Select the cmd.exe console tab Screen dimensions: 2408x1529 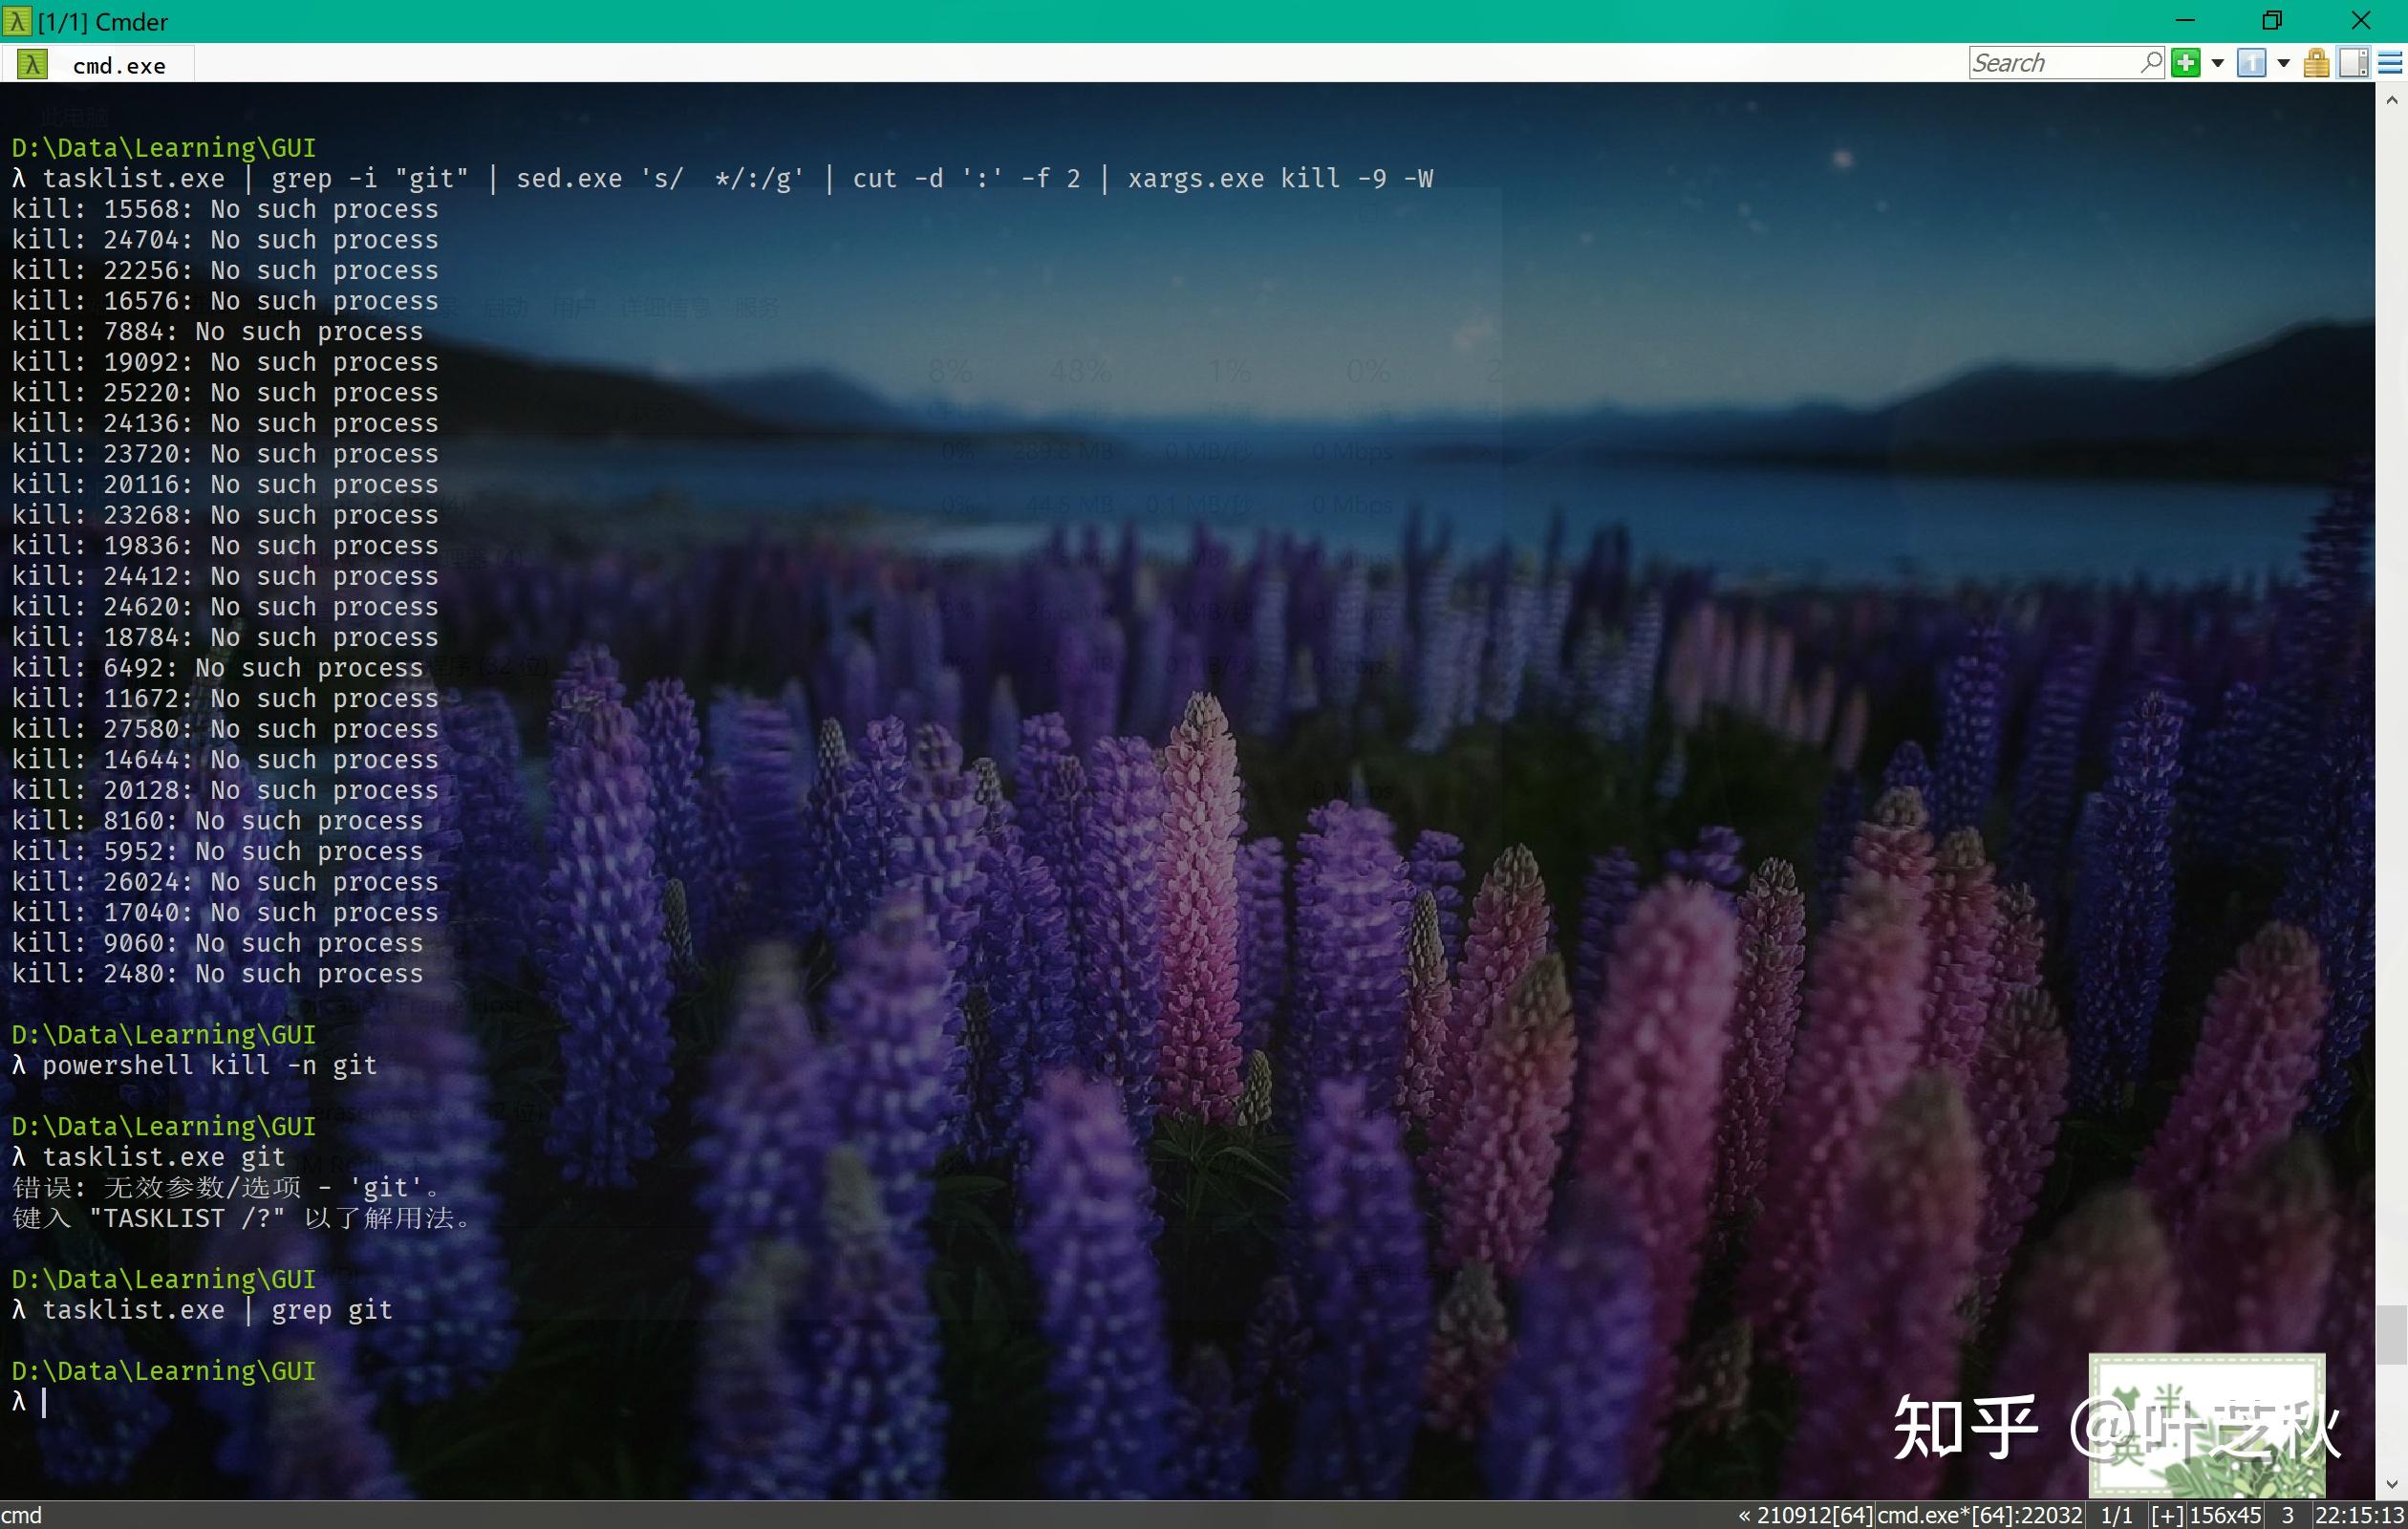(100, 65)
